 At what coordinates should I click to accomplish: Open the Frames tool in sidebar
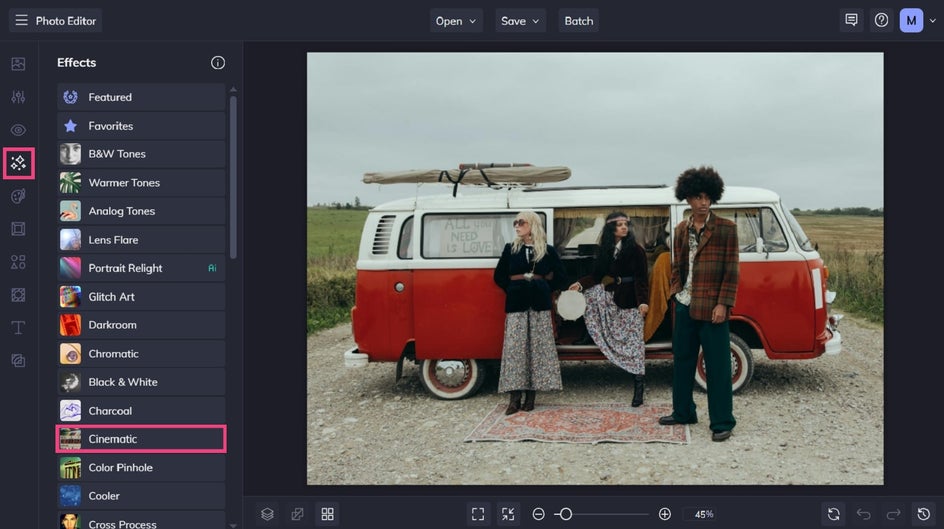point(18,229)
